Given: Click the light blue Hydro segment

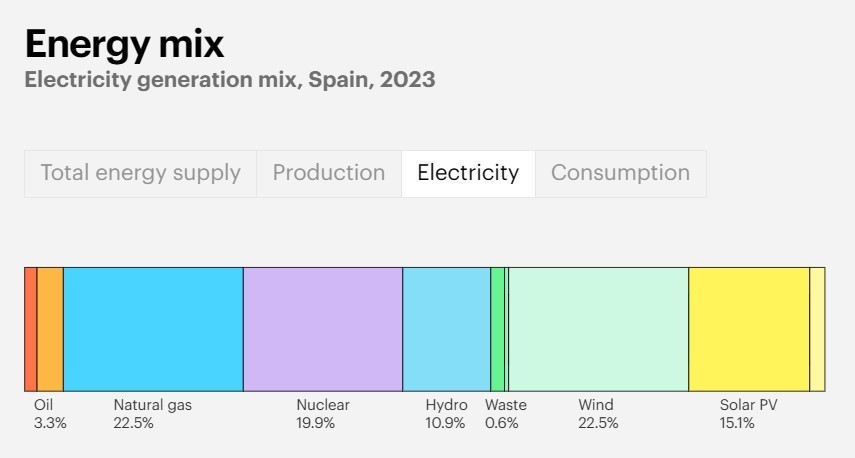Looking at the screenshot, I should pyautogui.click(x=447, y=329).
